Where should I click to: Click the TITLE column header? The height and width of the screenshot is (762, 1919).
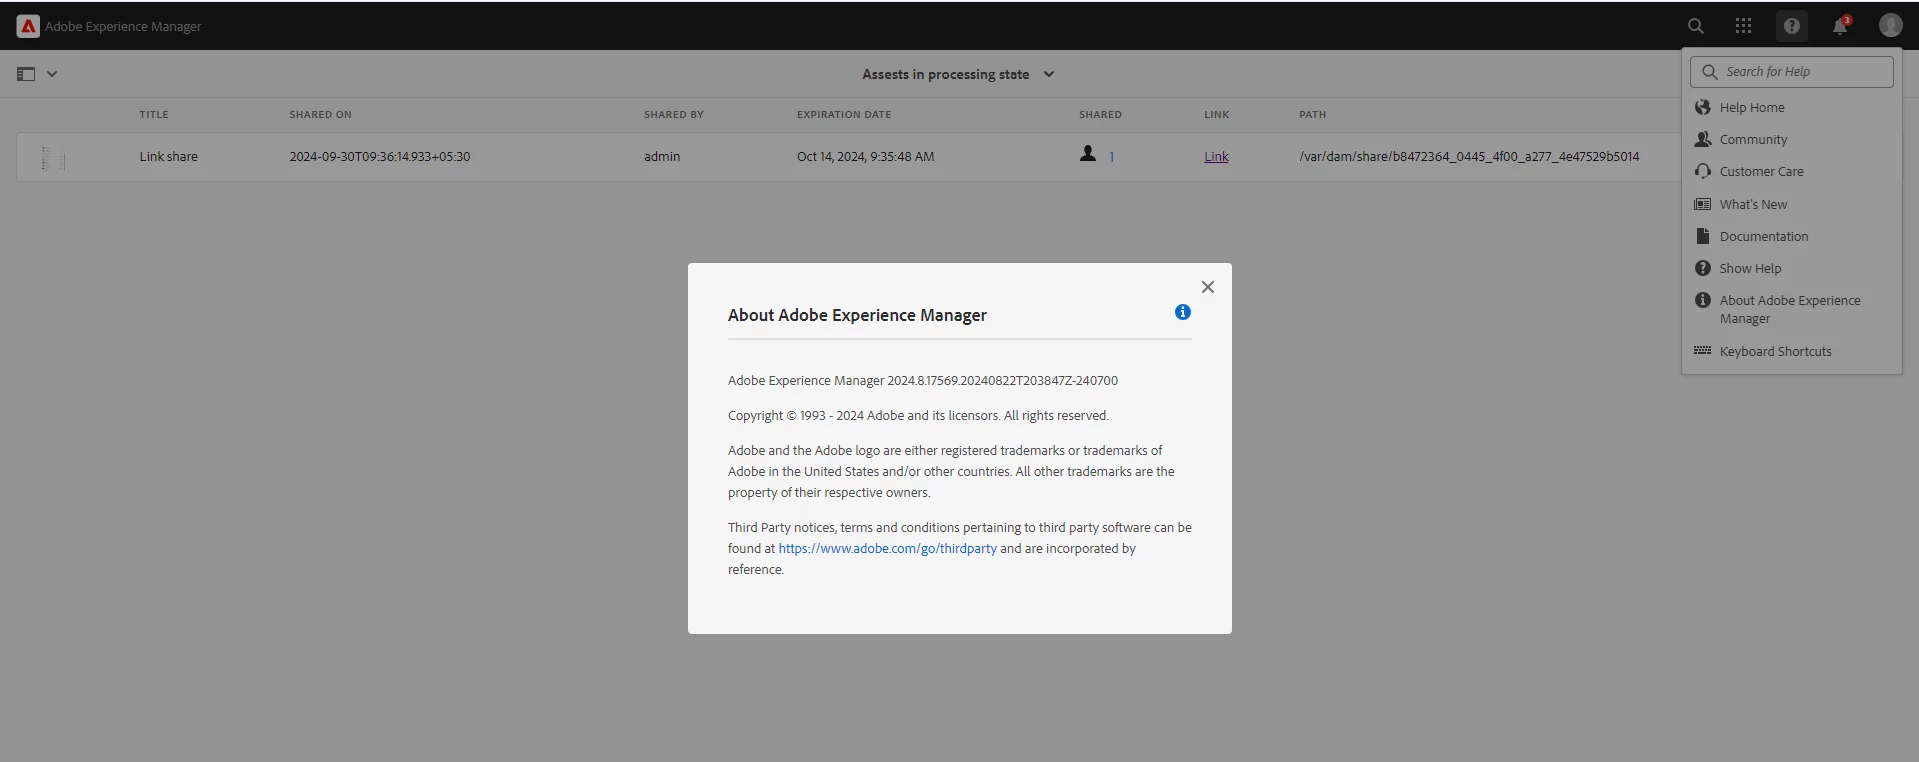tap(154, 114)
